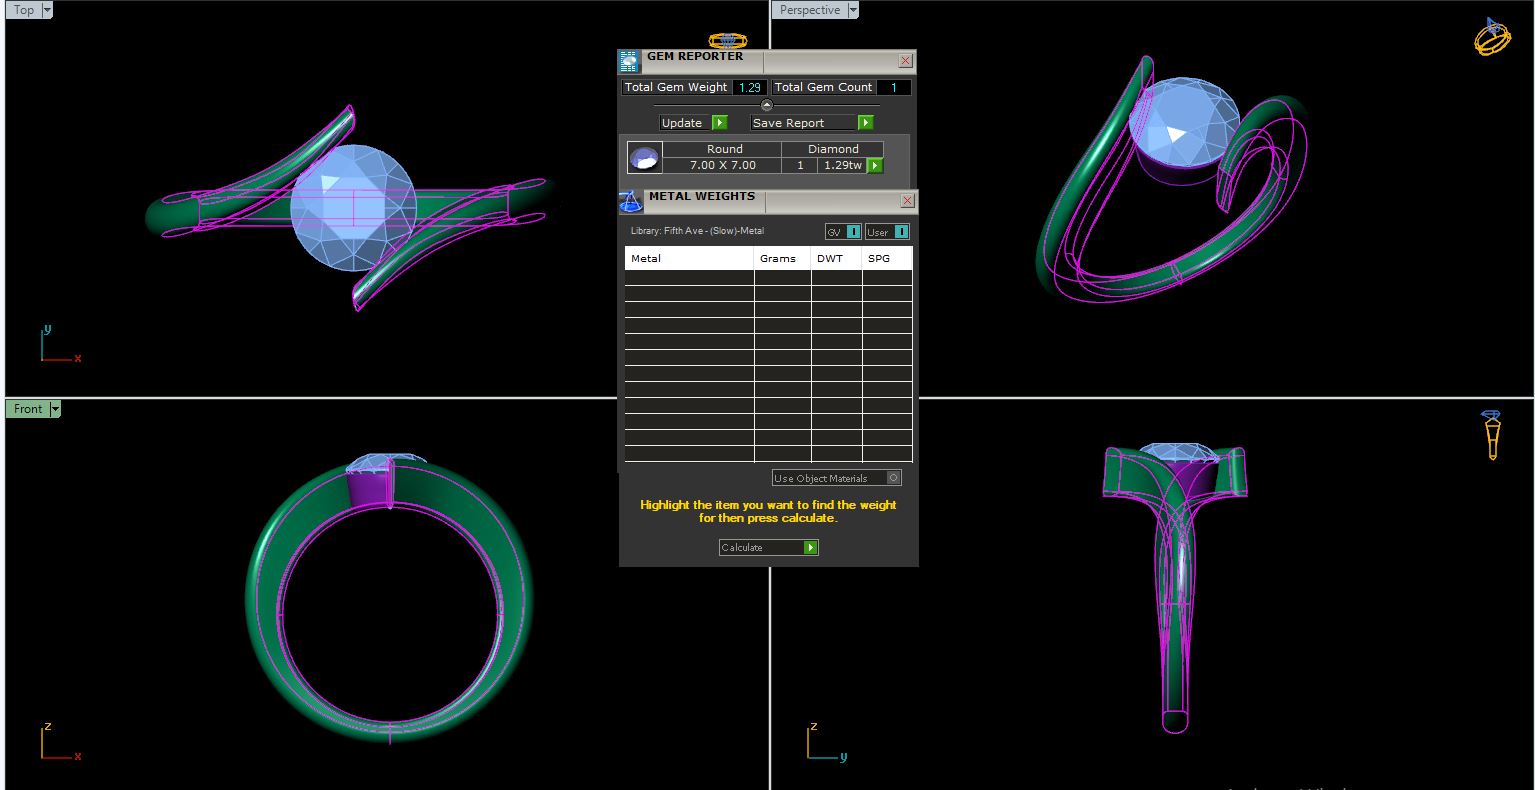Screen dimensions: 1535x790
Task: Activate the Front viewport label
Action: (28, 409)
